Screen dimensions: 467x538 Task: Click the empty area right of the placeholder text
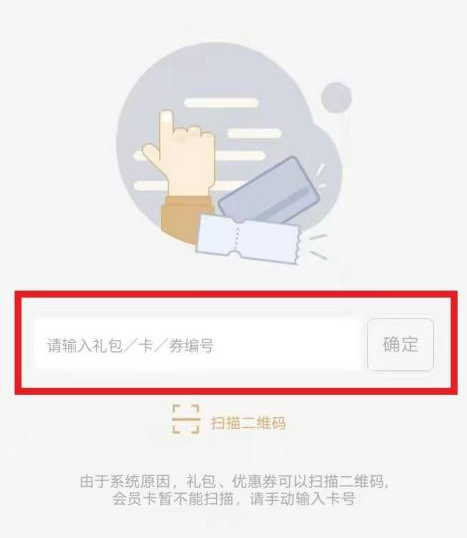pyautogui.click(x=287, y=344)
